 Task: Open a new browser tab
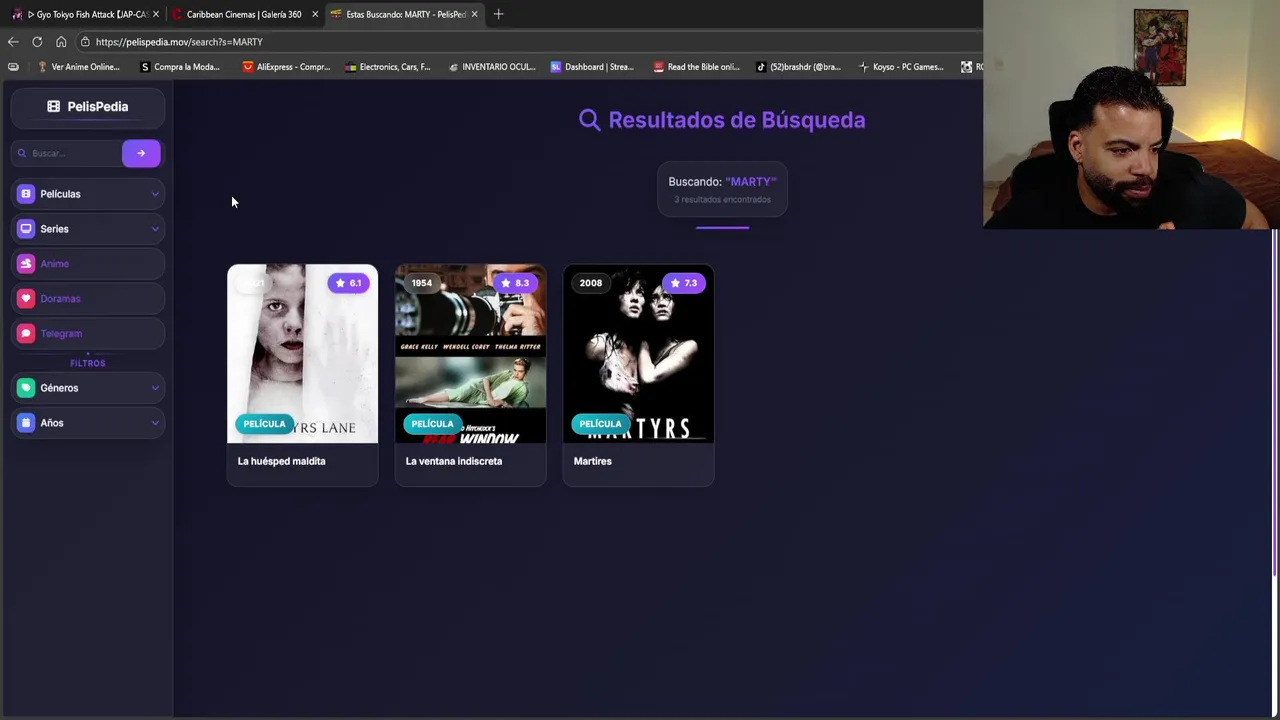pos(498,14)
